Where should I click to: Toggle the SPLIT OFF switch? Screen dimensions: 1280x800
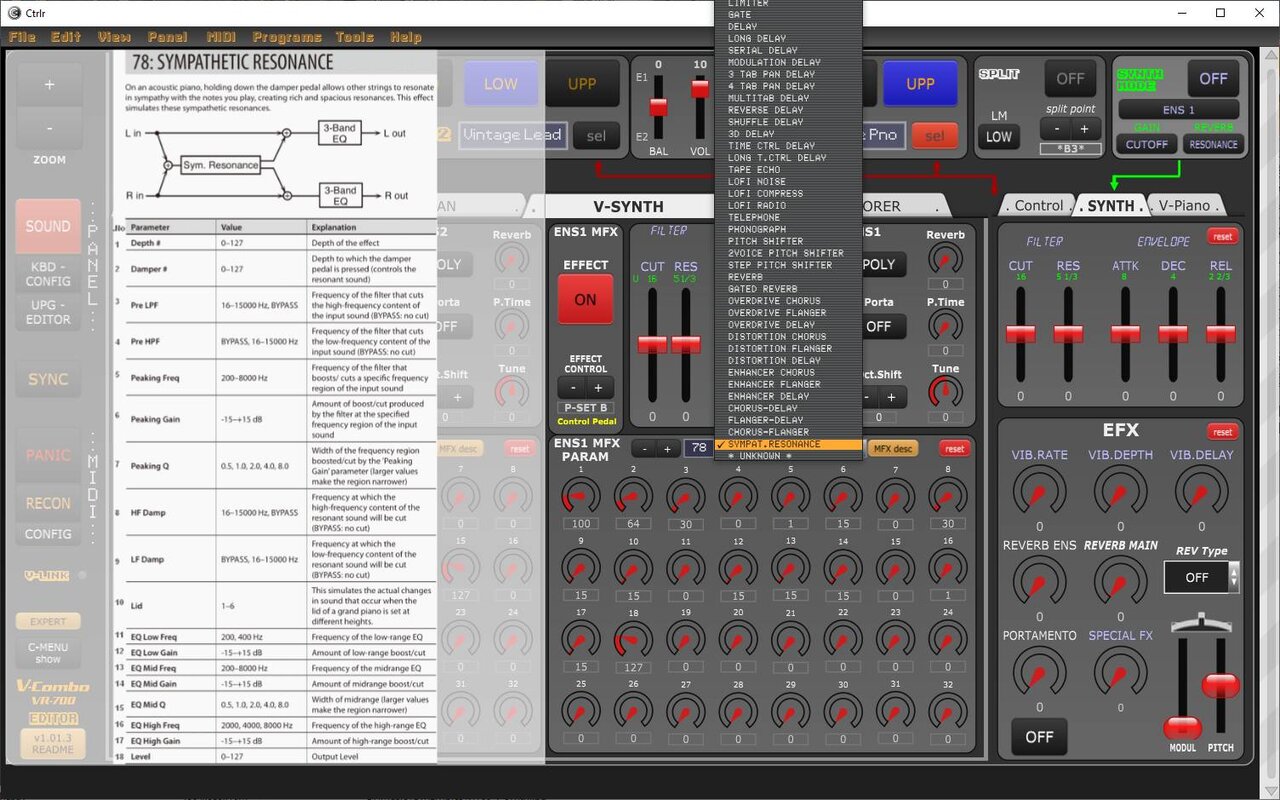(x=1070, y=78)
